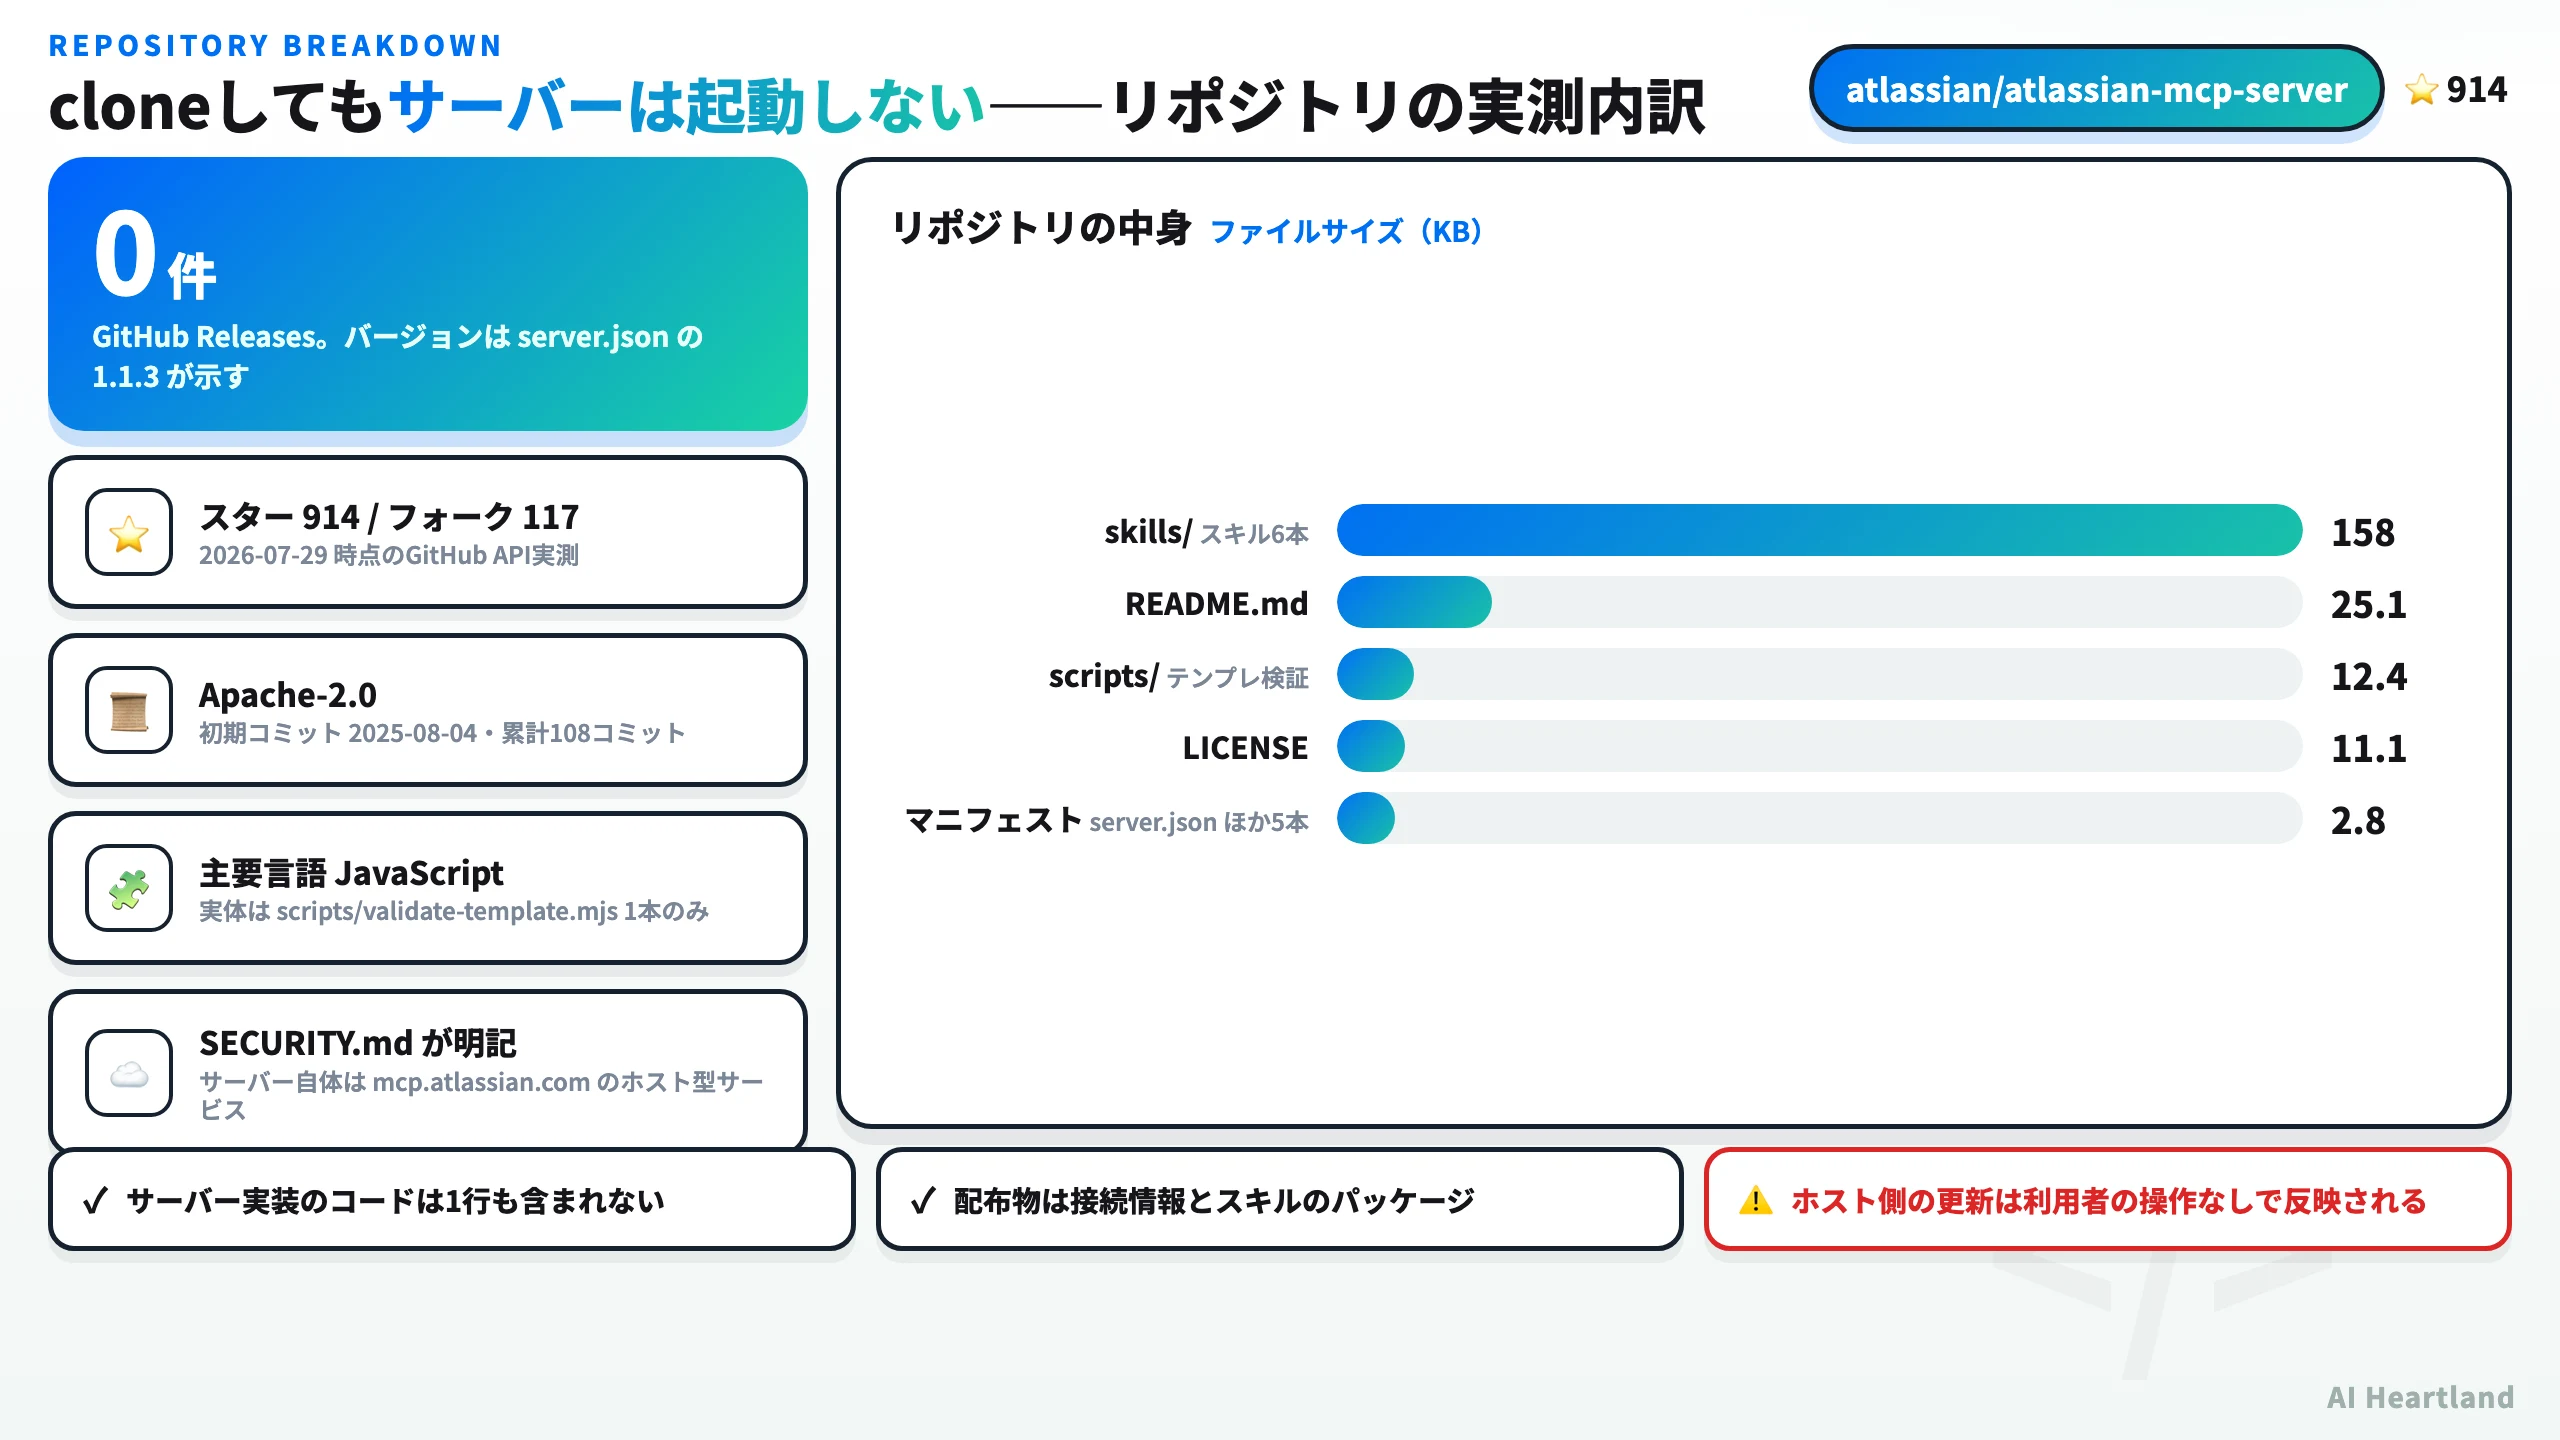Image resolution: width=2560 pixels, height=1440 pixels.
Task: Click the README.md row label
Action: [x=1217, y=604]
